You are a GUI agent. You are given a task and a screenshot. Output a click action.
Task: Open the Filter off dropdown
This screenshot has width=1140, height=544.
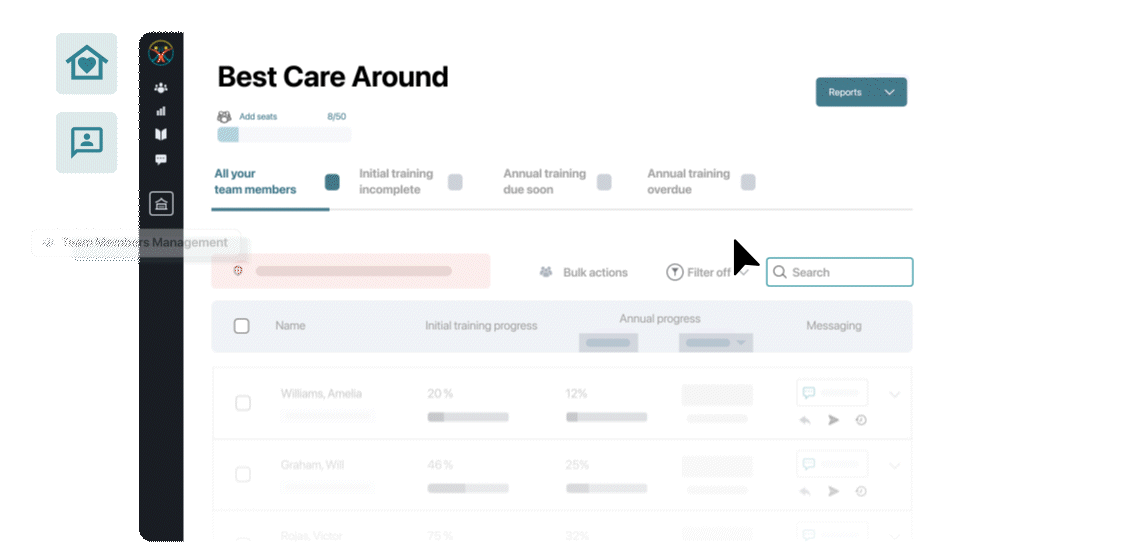(x=706, y=272)
